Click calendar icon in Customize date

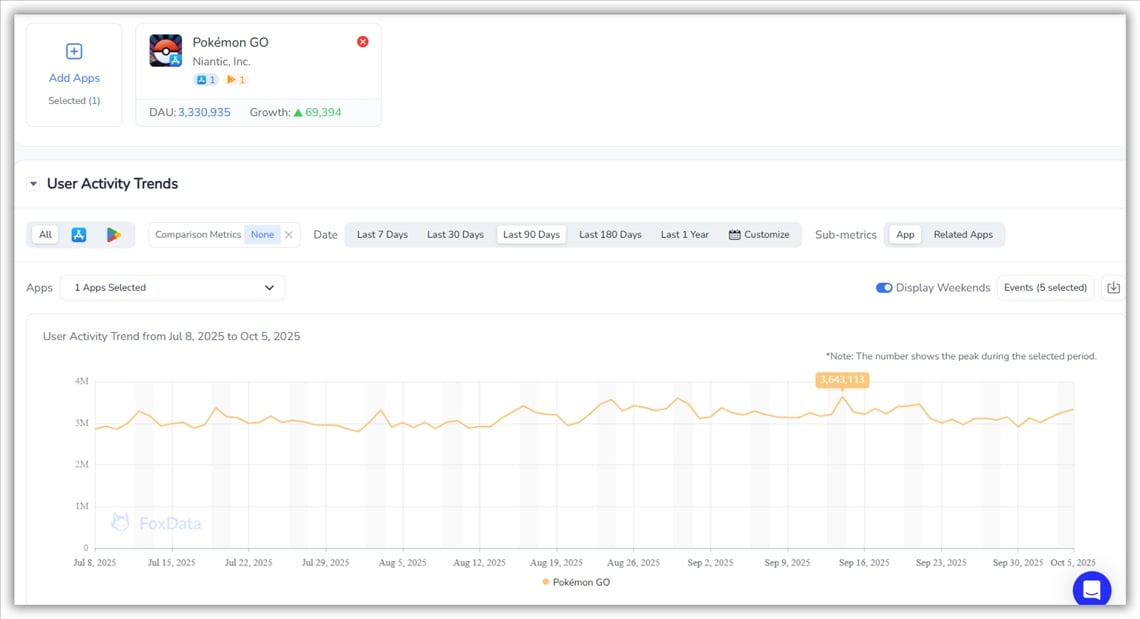(735, 235)
